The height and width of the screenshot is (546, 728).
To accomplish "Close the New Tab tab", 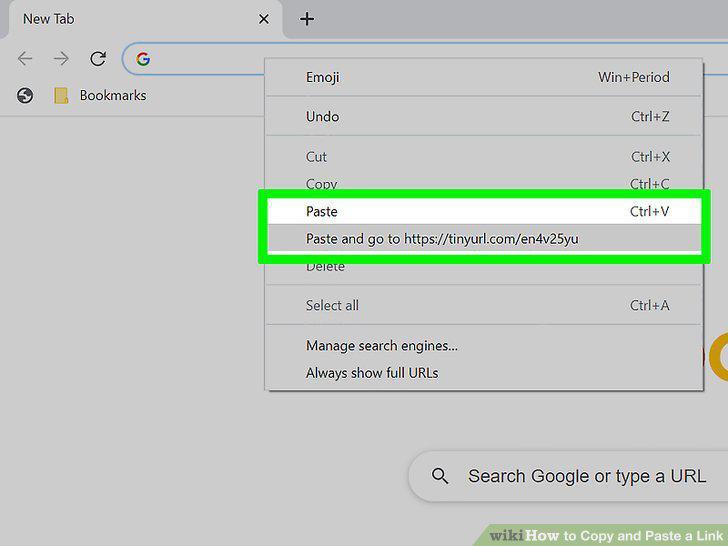I will 264,19.
